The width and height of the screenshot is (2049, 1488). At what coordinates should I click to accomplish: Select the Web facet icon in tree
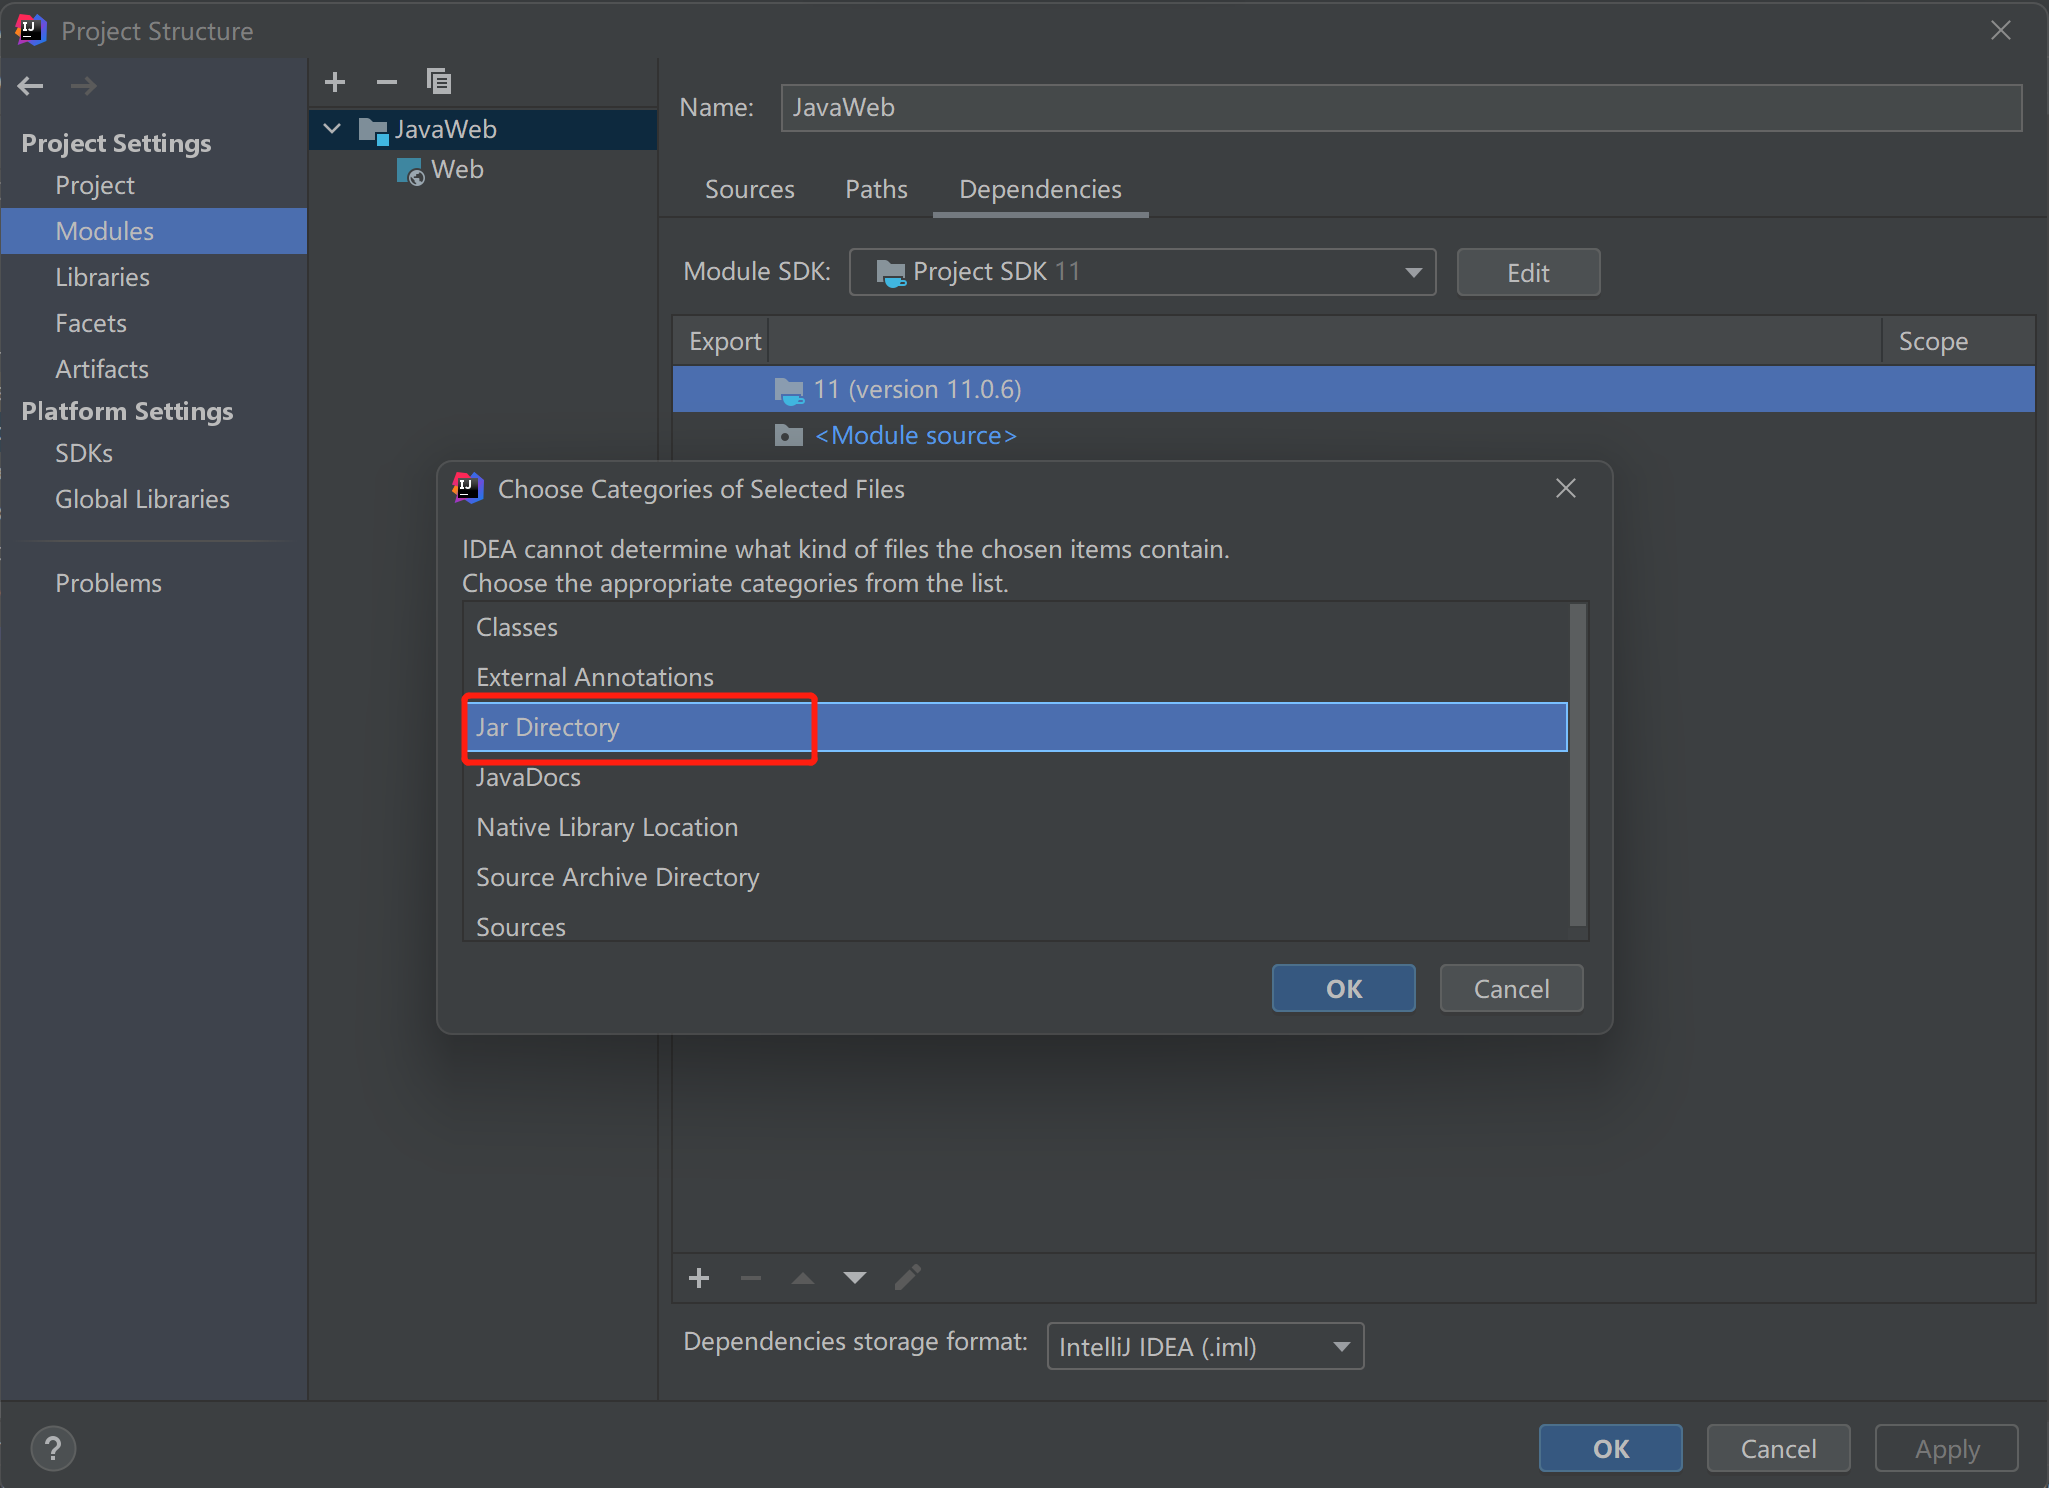click(410, 171)
